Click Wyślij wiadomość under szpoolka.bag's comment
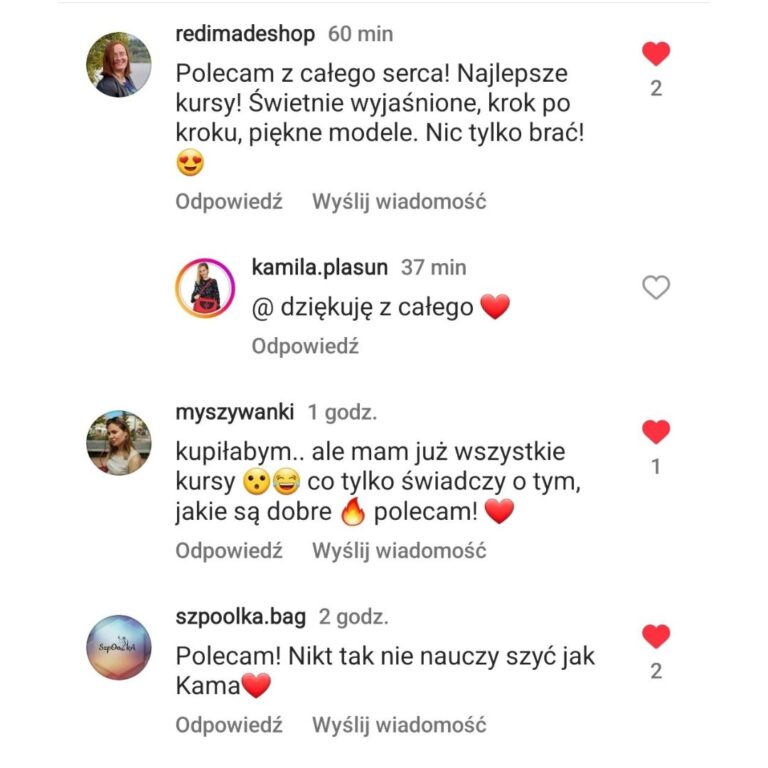This screenshot has width=768, height=768. click(399, 725)
